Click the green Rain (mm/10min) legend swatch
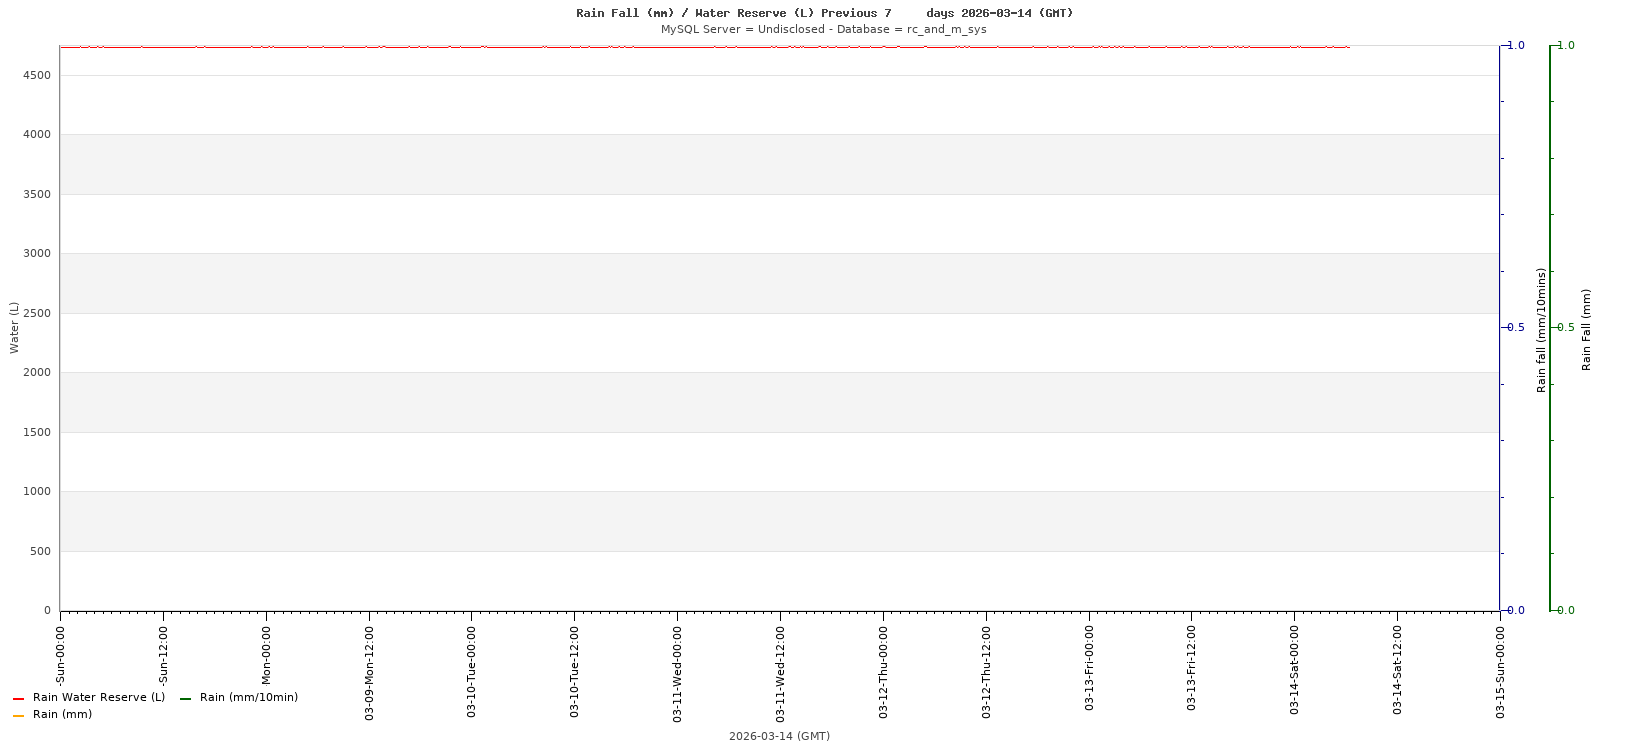The height and width of the screenshot is (750, 1650). point(185,699)
